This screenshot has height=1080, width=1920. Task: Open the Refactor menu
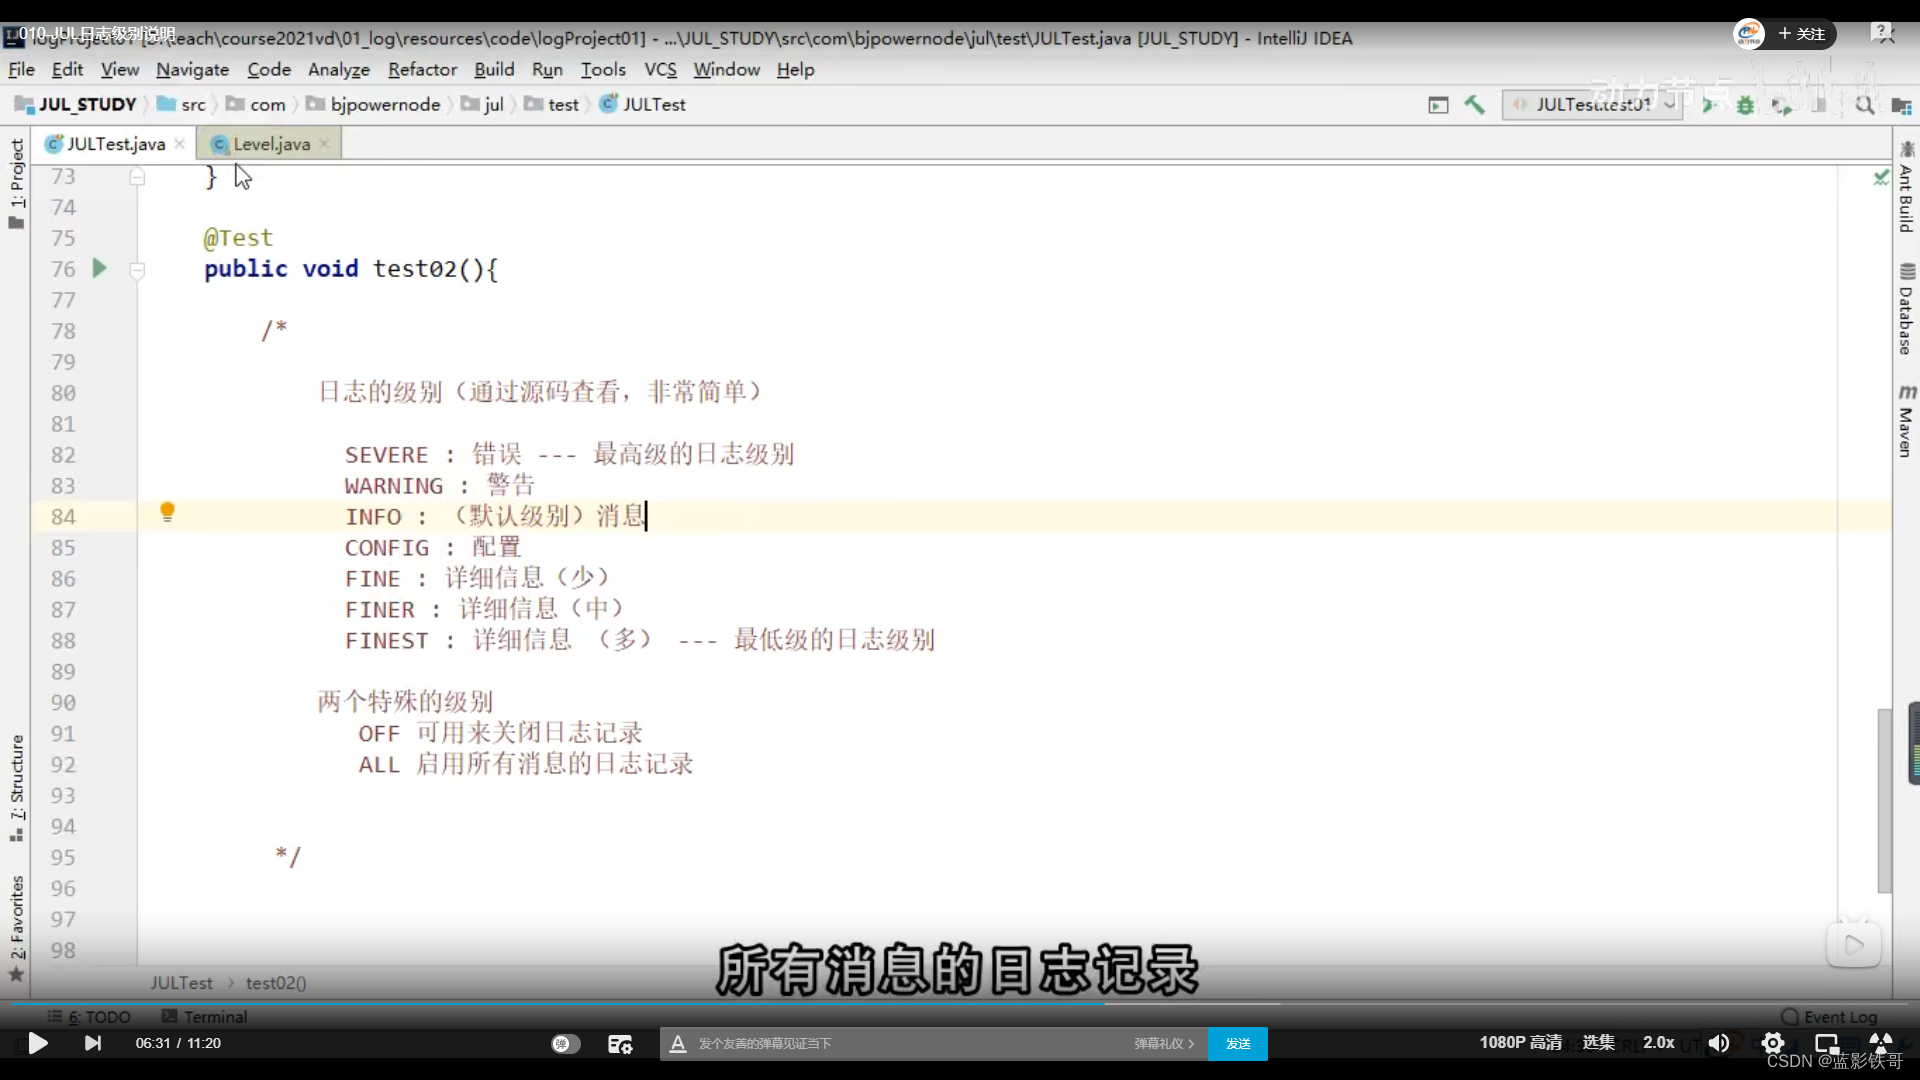[422, 69]
